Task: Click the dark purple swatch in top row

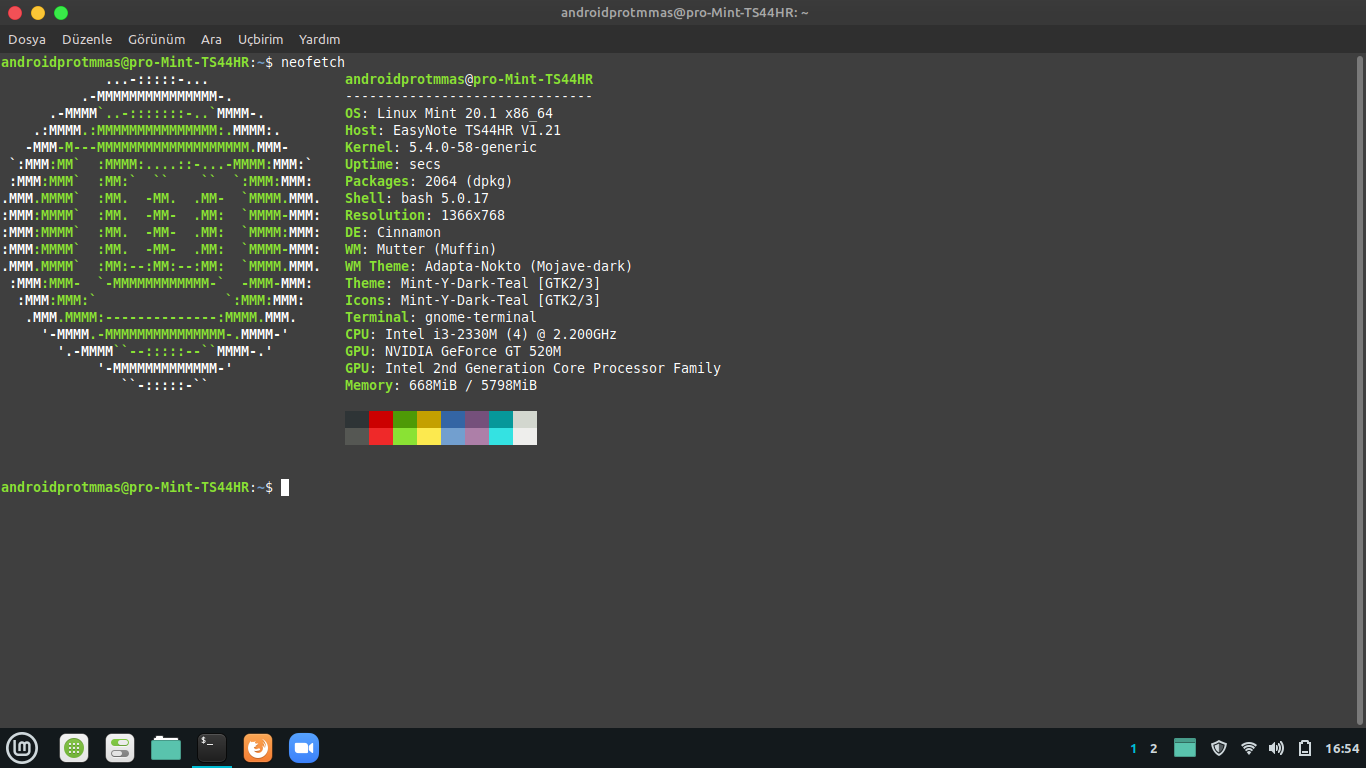Action: [x=477, y=419]
